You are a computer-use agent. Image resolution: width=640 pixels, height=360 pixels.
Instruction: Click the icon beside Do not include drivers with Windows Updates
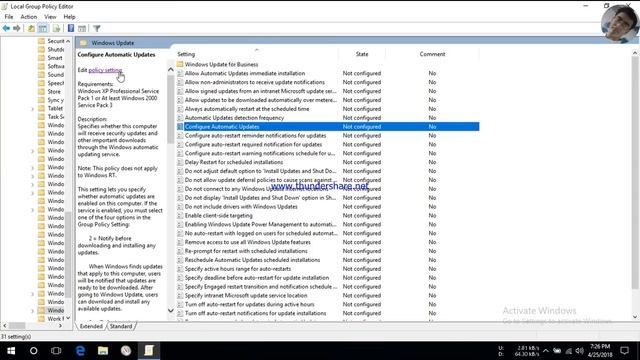coord(180,207)
